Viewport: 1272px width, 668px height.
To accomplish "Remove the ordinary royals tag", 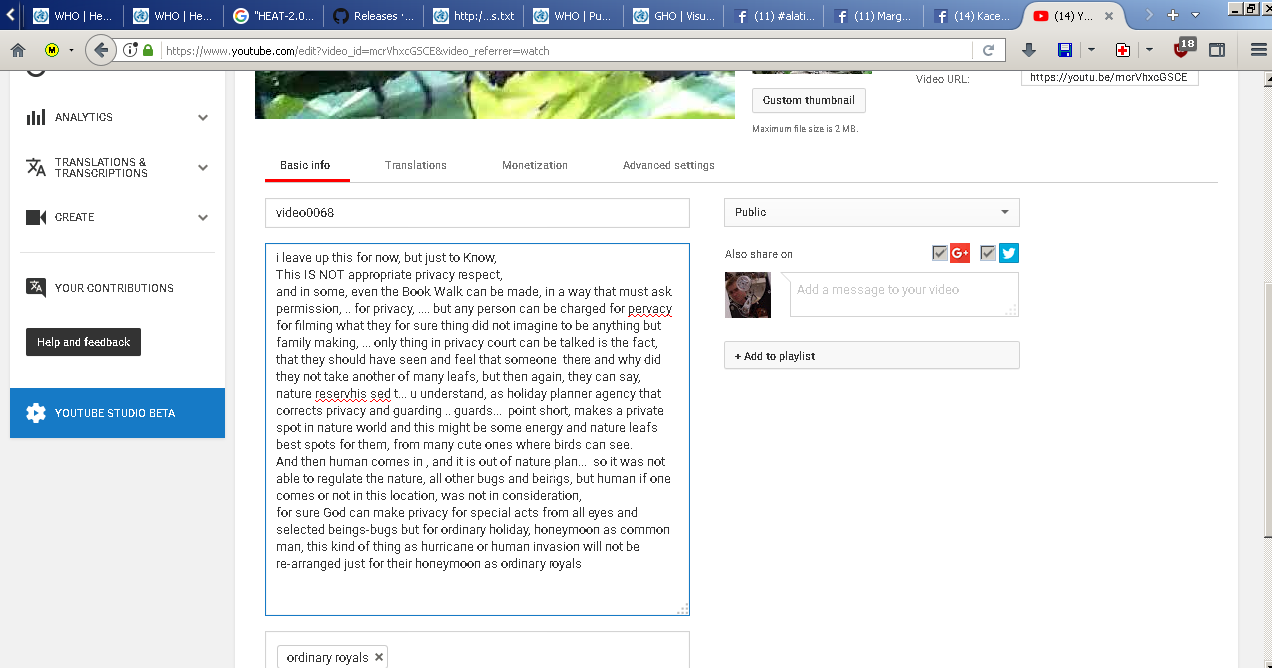I will (x=379, y=657).
